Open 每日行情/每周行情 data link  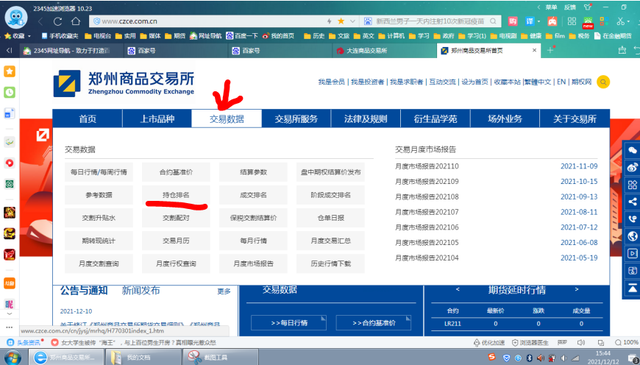point(99,172)
